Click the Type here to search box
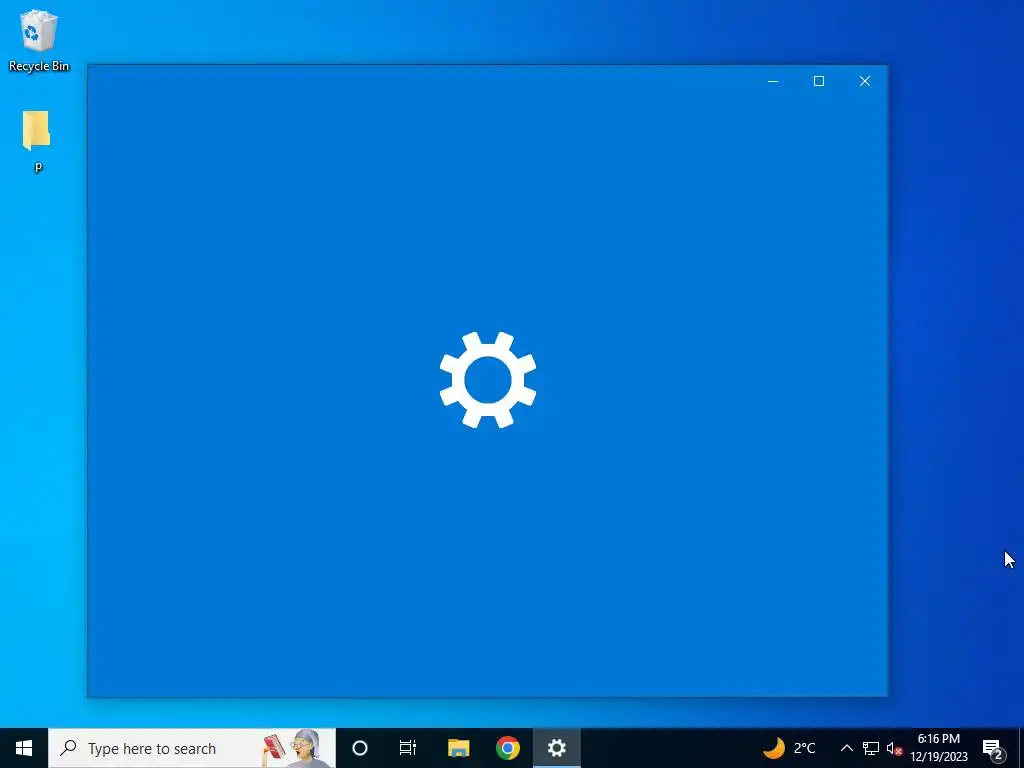The width and height of the screenshot is (1024, 768). pyautogui.click(x=192, y=748)
